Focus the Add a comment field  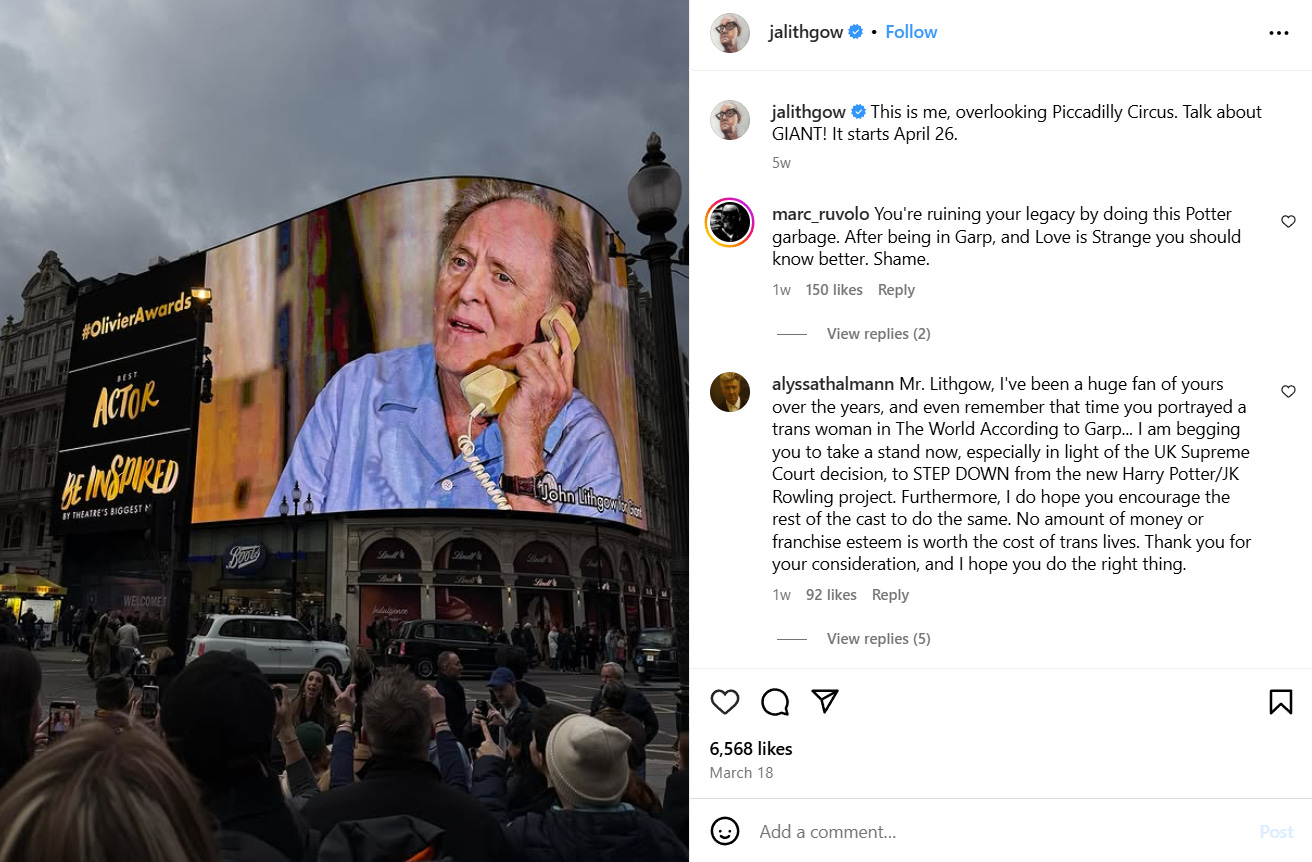[x=1000, y=831]
